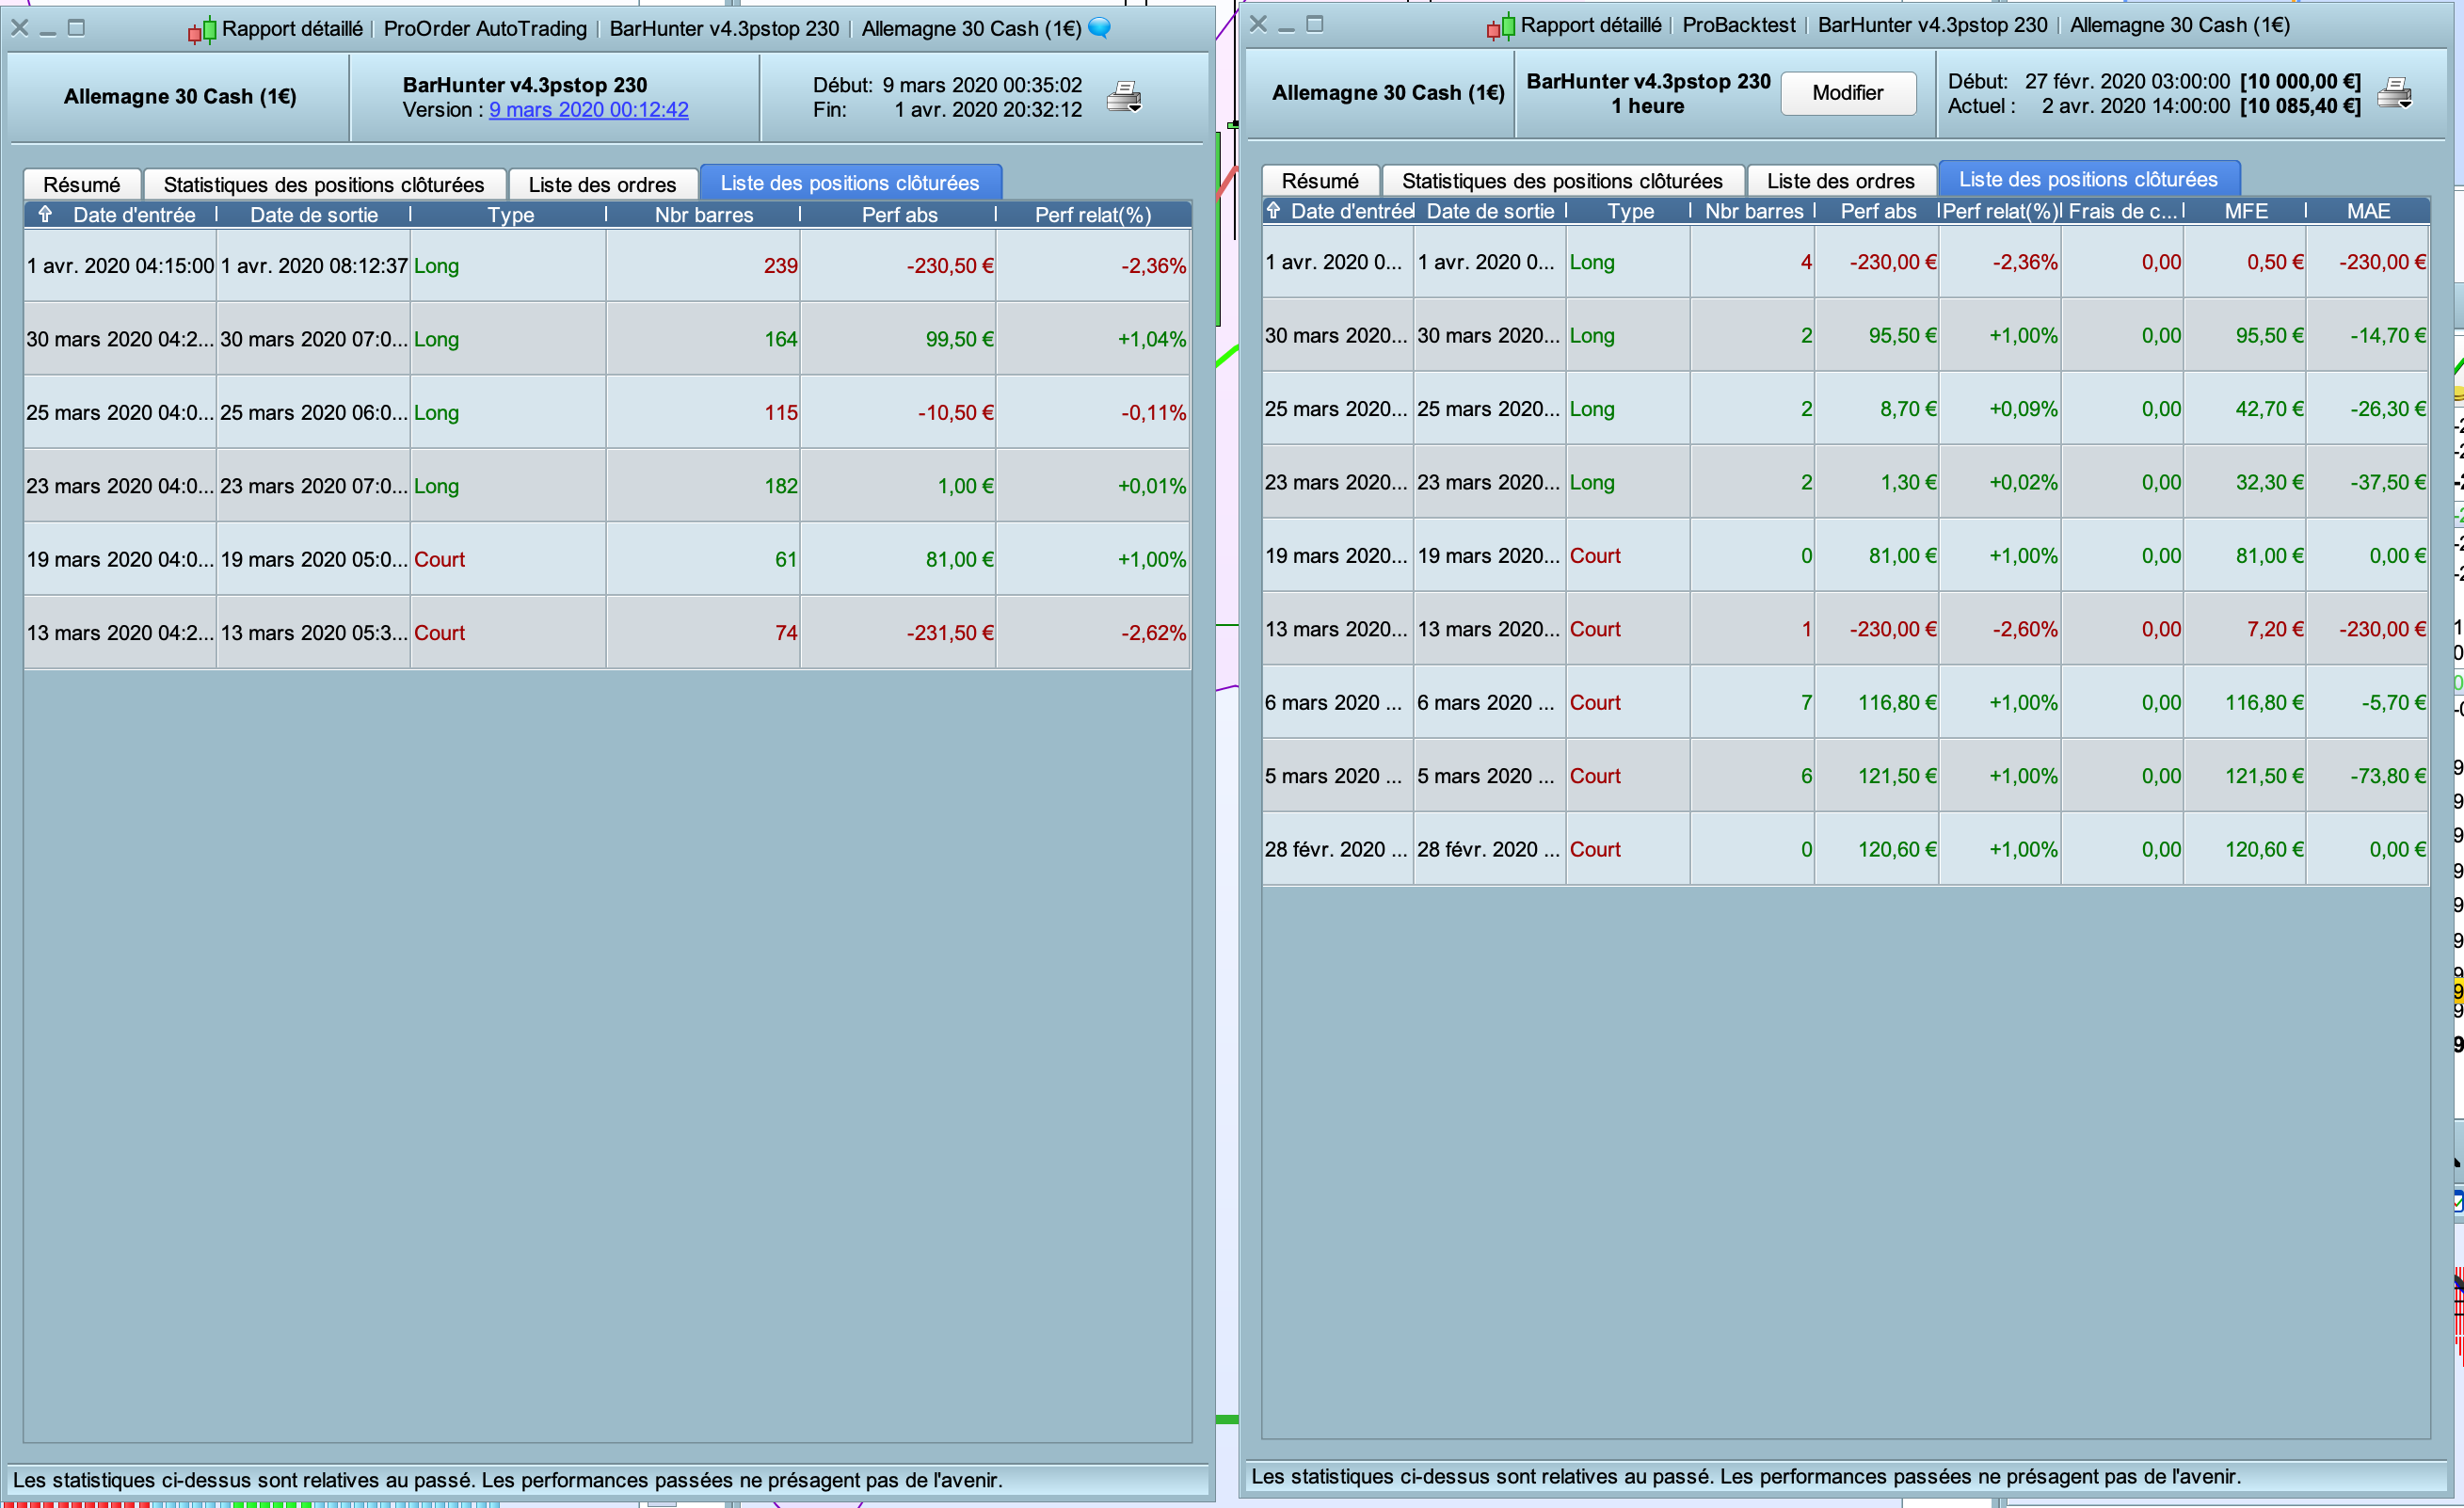Sort left table by Nbr barres column

[703, 215]
